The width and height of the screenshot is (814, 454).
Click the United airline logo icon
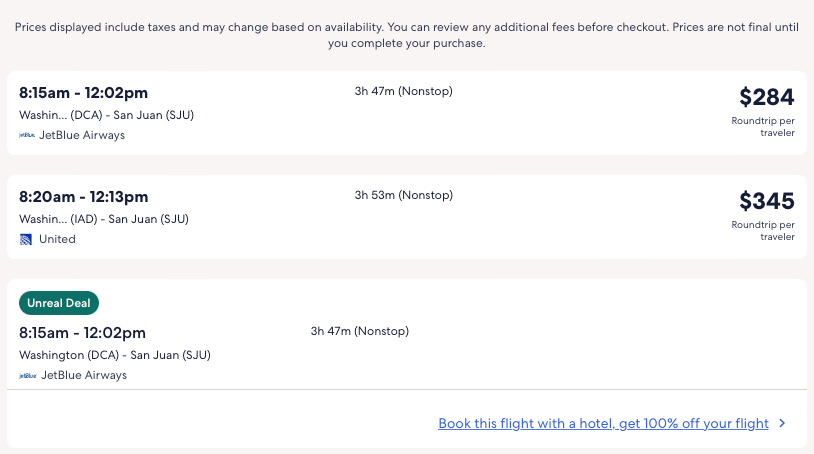coord(27,239)
